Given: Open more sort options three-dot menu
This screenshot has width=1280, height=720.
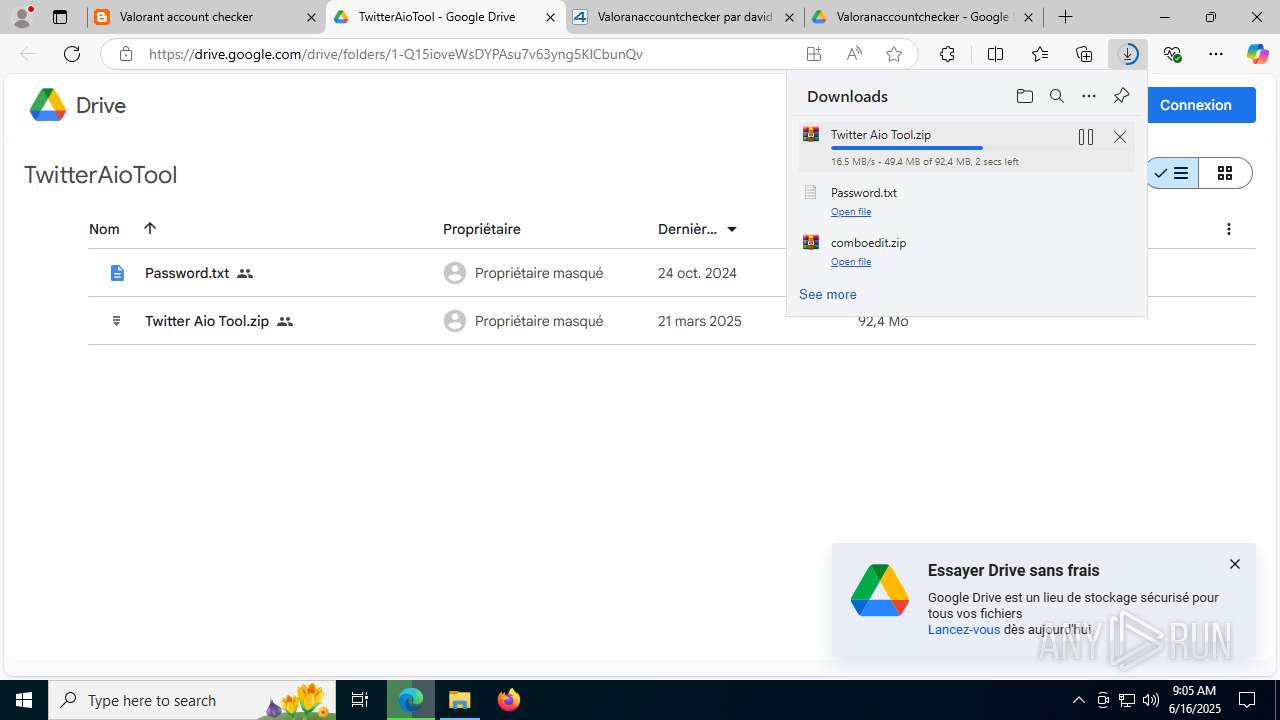Looking at the screenshot, I should point(1229,229).
